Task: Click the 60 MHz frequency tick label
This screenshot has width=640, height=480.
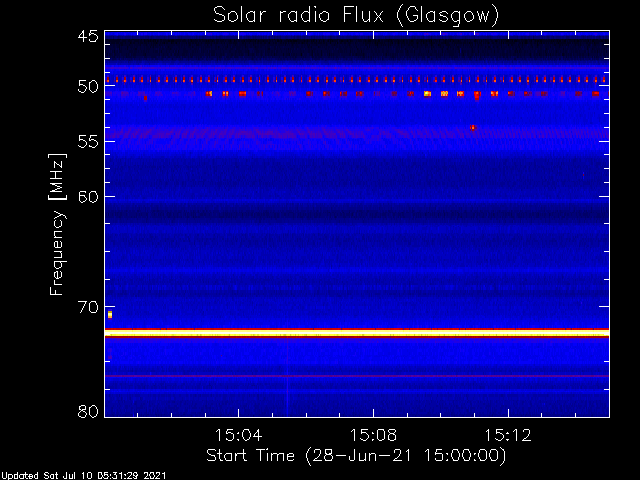Action: click(x=88, y=197)
